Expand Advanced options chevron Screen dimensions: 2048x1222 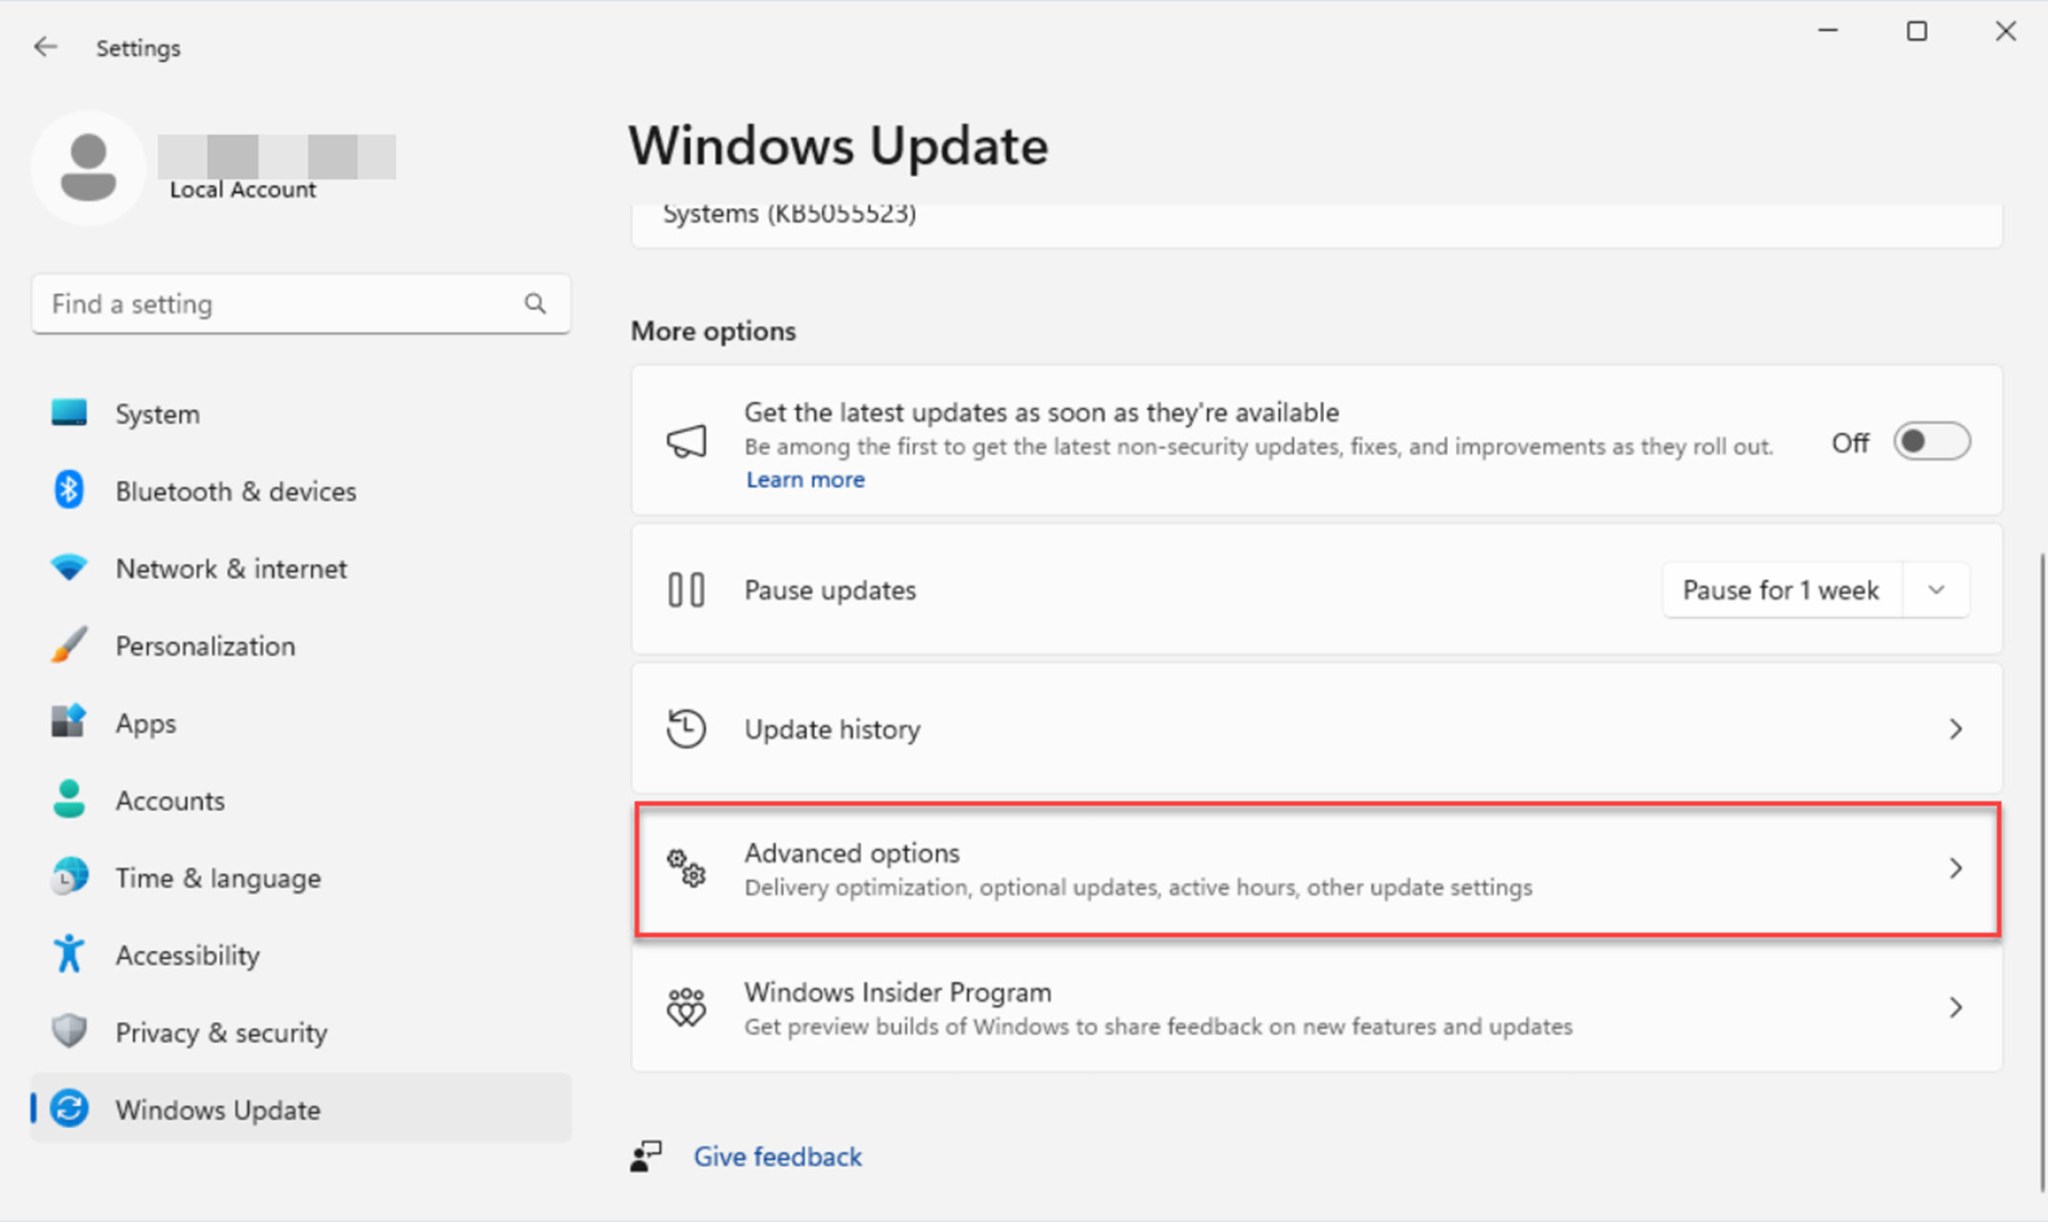pyautogui.click(x=1956, y=868)
